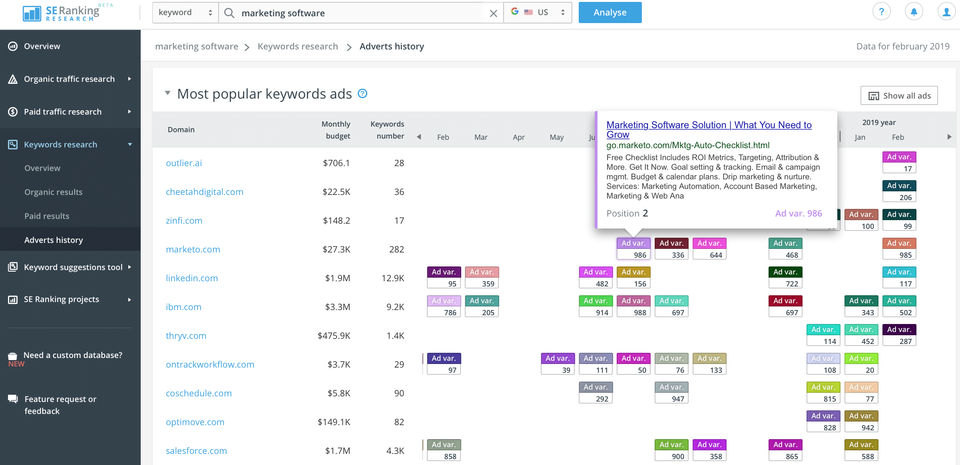Click the Show all ads button

[x=899, y=96]
